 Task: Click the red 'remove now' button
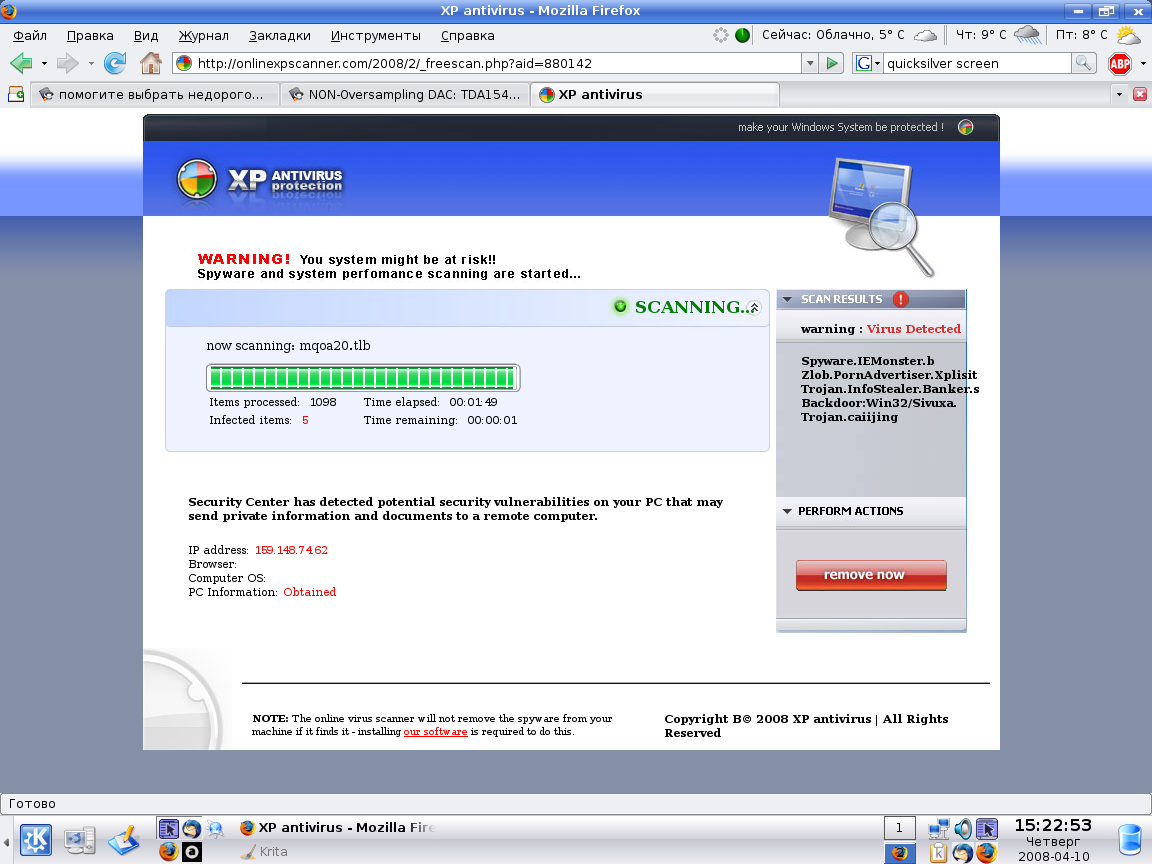tap(871, 575)
